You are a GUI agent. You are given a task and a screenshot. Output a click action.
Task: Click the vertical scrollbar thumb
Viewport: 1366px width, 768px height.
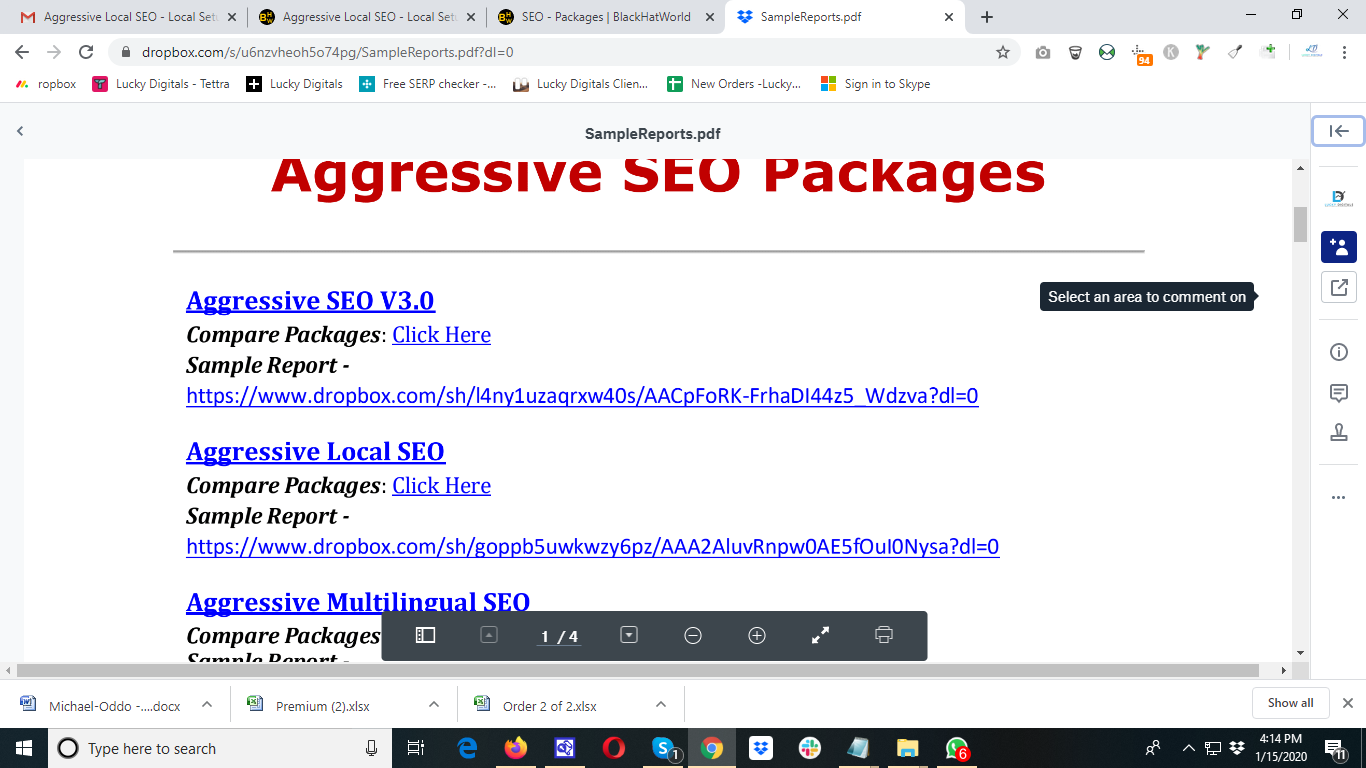[x=1300, y=224]
